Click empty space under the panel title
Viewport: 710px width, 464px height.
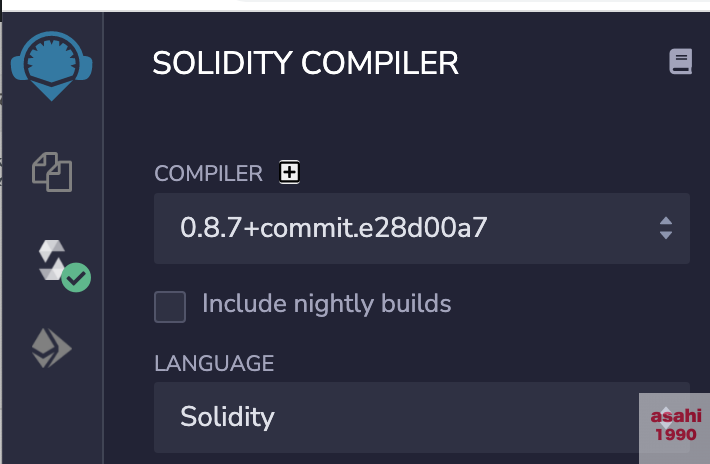coord(408,118)
